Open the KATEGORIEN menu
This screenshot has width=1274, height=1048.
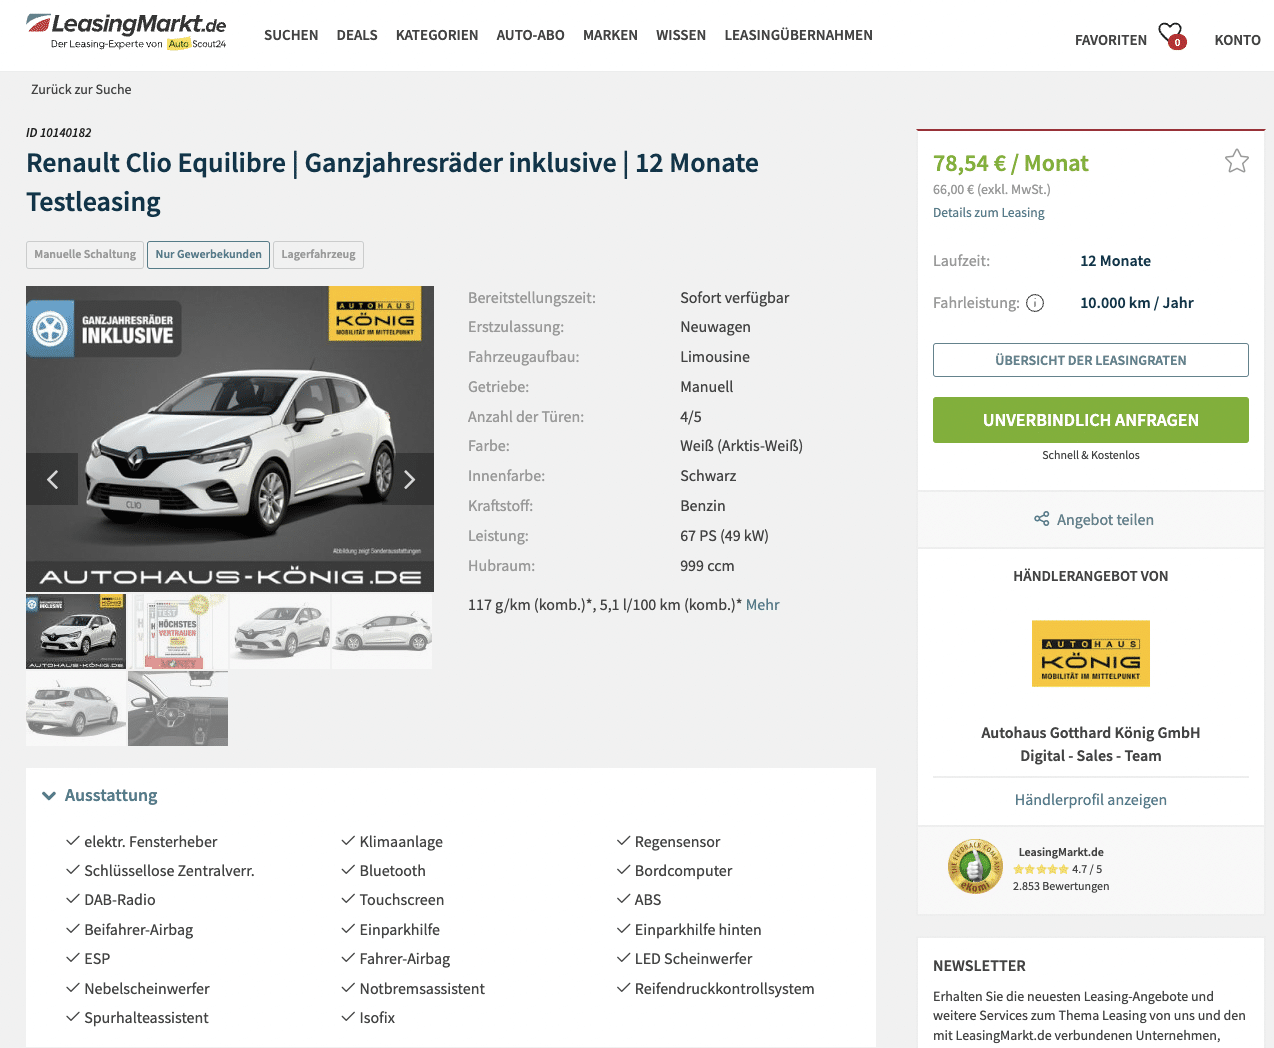pos(437,35)
